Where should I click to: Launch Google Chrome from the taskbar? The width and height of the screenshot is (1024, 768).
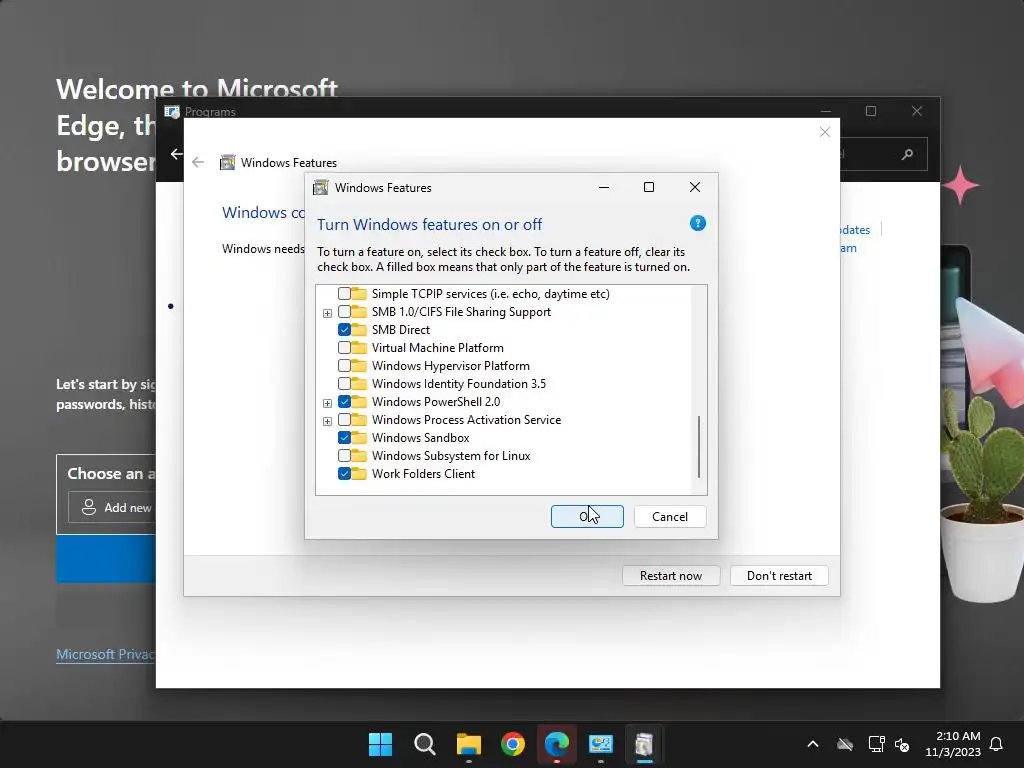point(513,744)
